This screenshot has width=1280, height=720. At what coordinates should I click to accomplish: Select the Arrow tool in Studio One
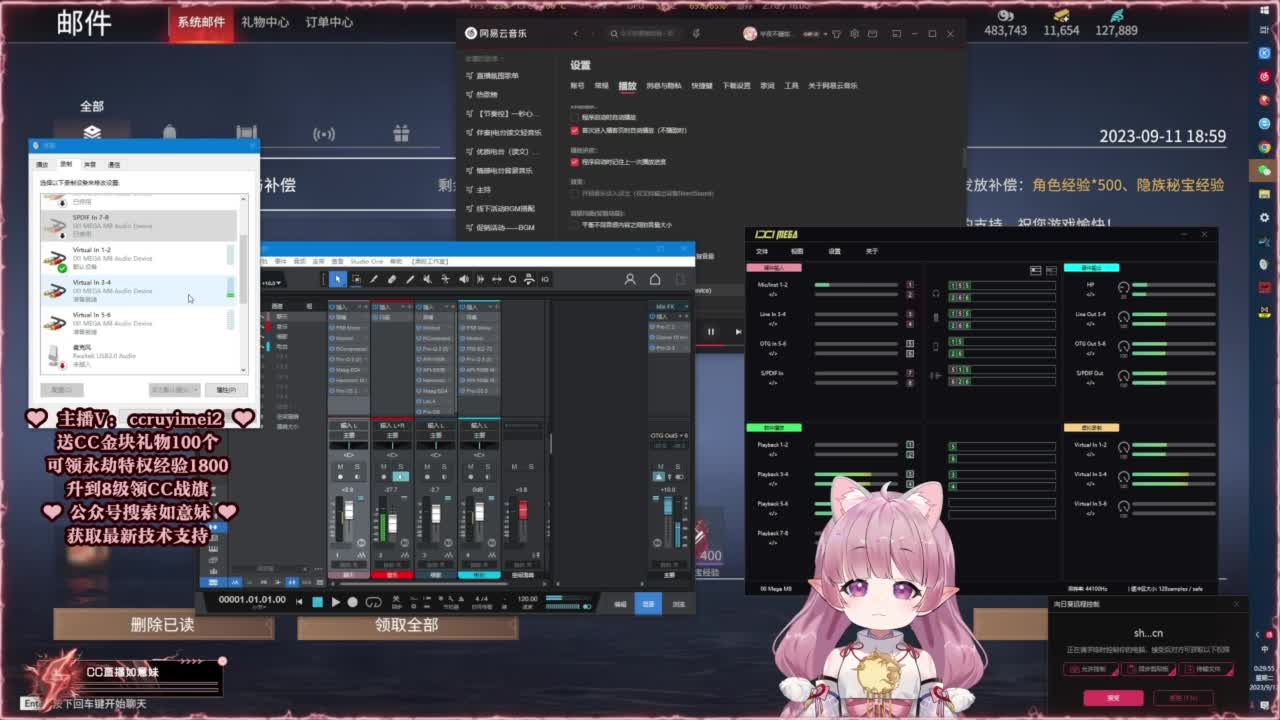tap(338, 279)
